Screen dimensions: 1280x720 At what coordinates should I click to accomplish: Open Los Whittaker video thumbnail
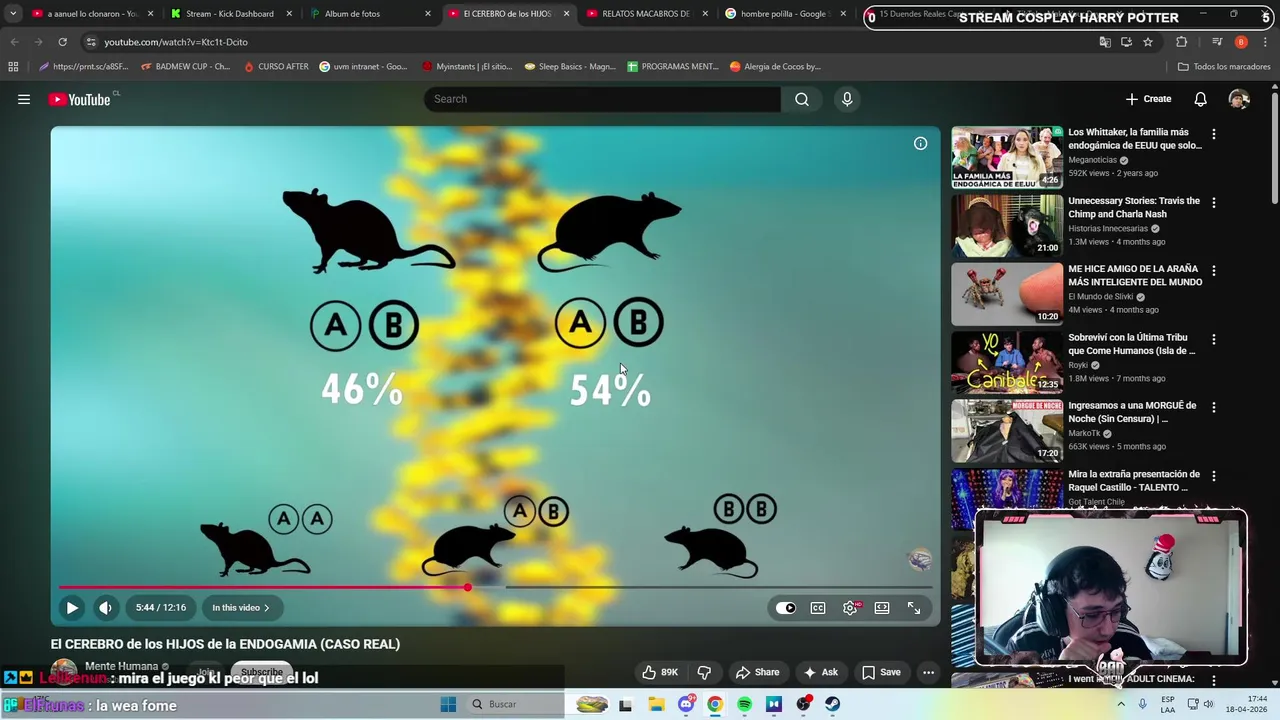click(1007, 157)
